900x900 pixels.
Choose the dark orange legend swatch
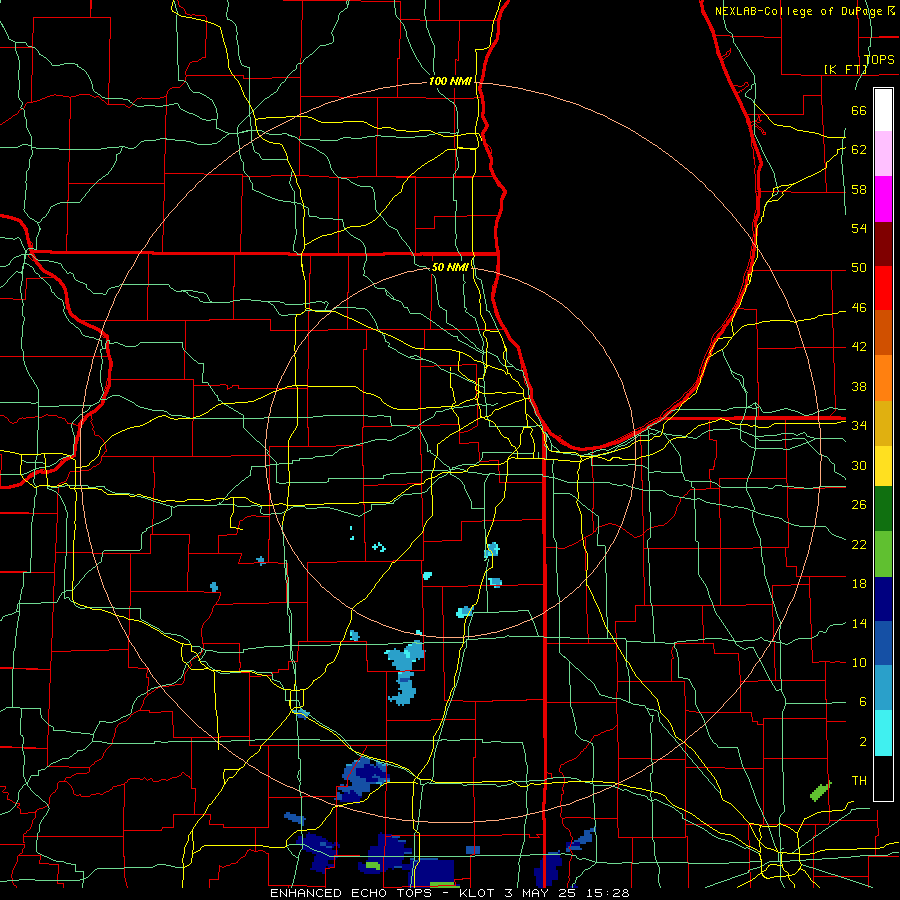pyautogui.click(x=883, y=332)
